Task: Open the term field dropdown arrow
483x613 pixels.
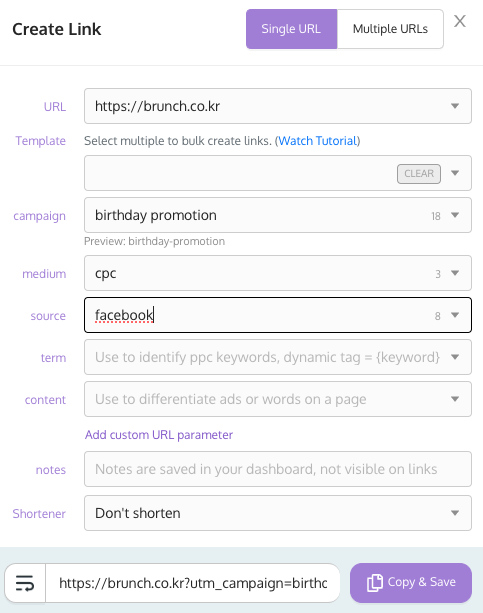Action: (455, 357)
